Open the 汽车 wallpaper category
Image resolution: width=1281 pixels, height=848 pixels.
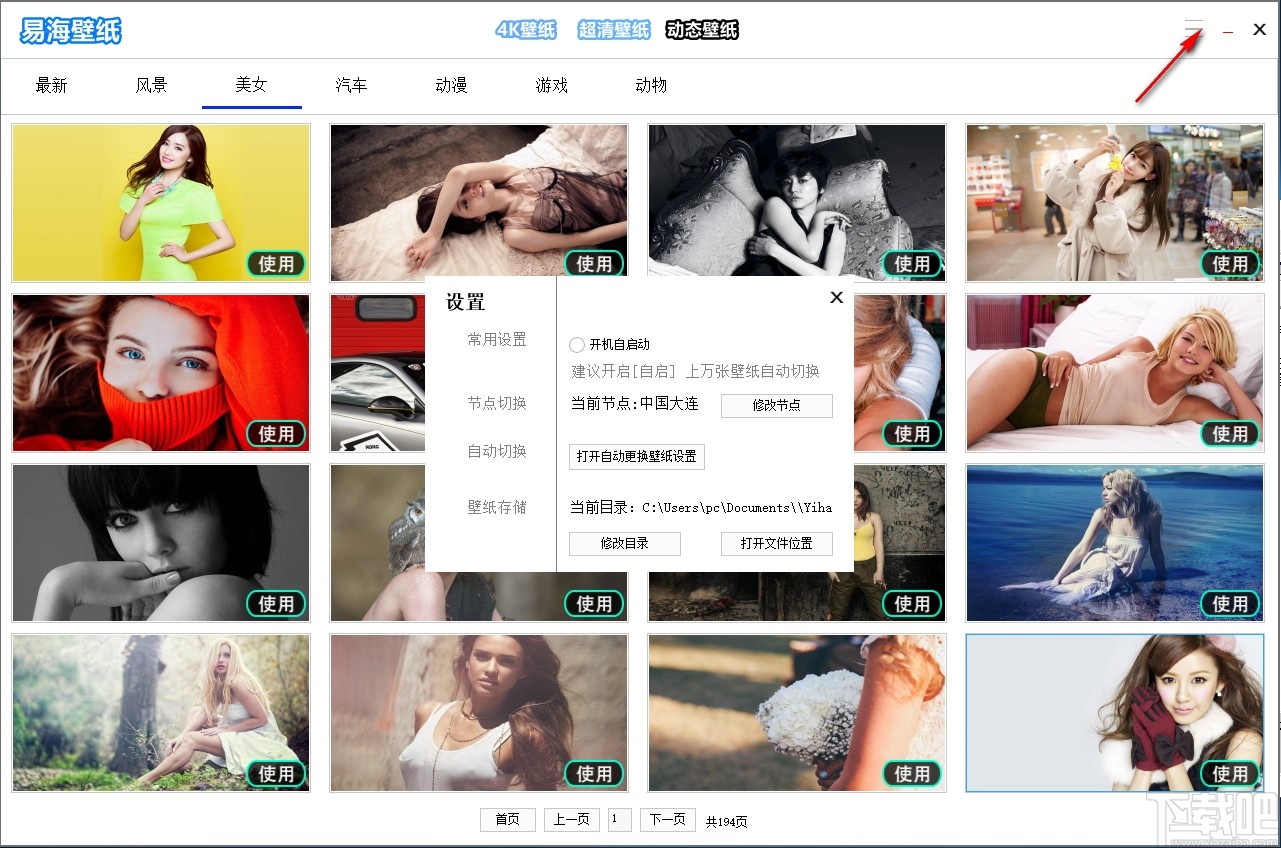(x=351, y=85)
